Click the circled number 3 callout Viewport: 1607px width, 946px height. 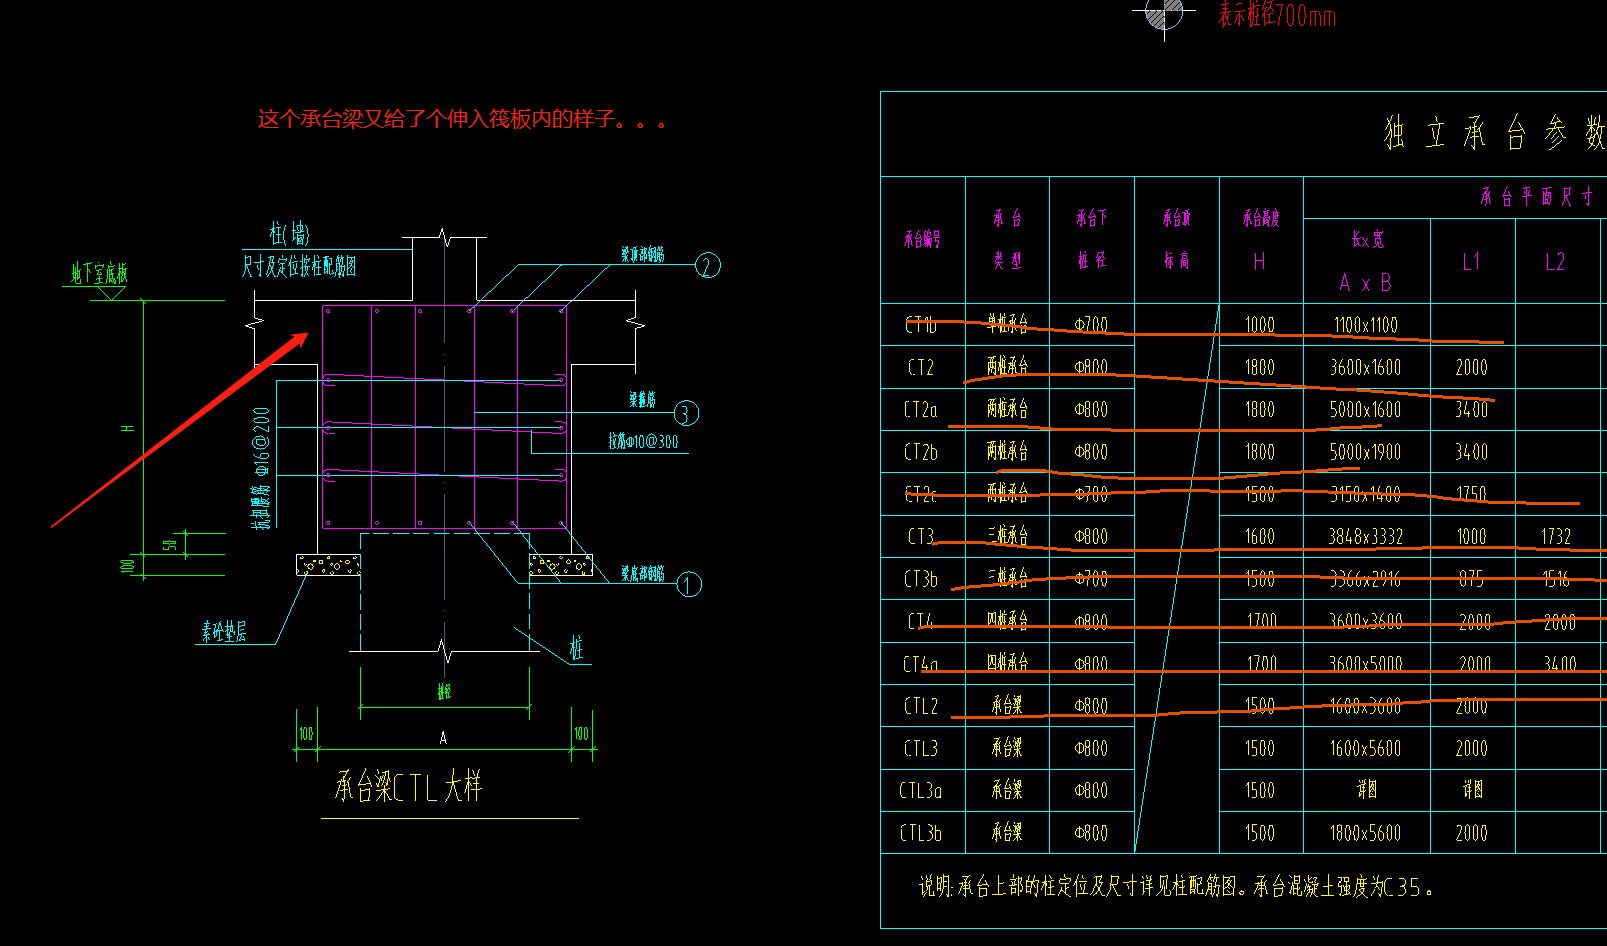point(686,413)
